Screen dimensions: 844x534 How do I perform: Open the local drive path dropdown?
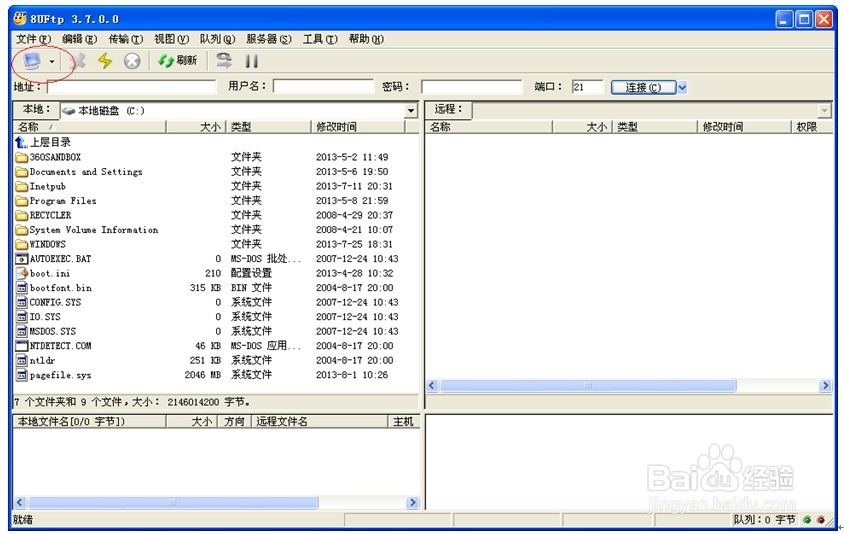click(x=411, y=111)
